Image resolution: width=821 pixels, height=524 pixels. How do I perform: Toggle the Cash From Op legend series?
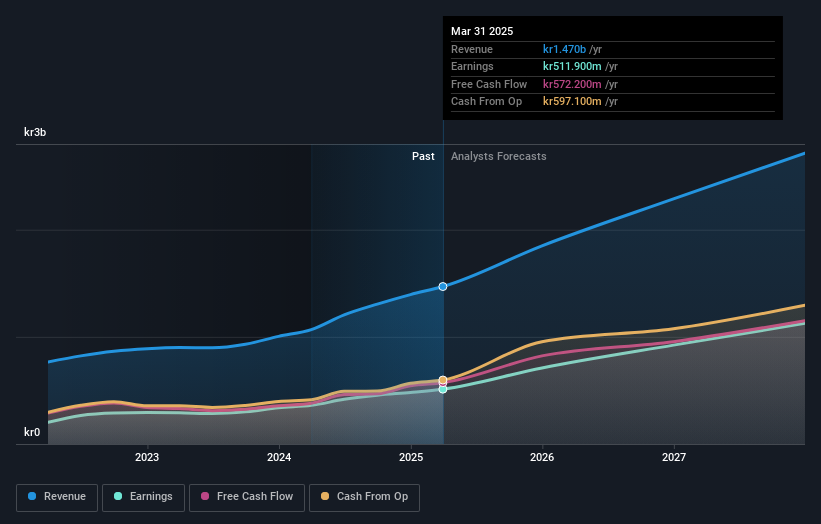pyautogui.click(x=364, y=497)
